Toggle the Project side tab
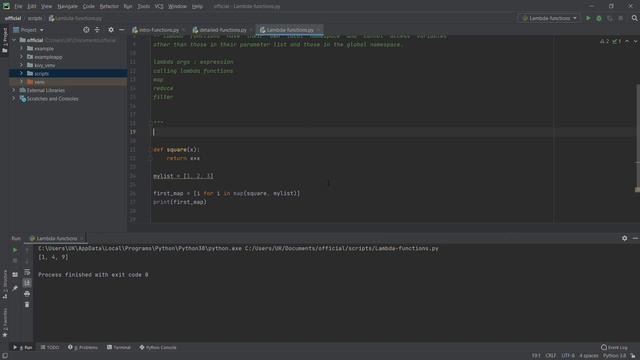Image resolution: width=640 pixels, height=360 pixels. (5, 40)
